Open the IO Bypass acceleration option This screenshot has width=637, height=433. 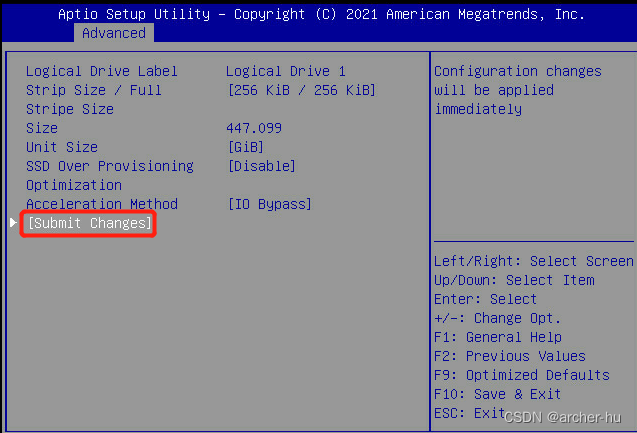point(270,204)
